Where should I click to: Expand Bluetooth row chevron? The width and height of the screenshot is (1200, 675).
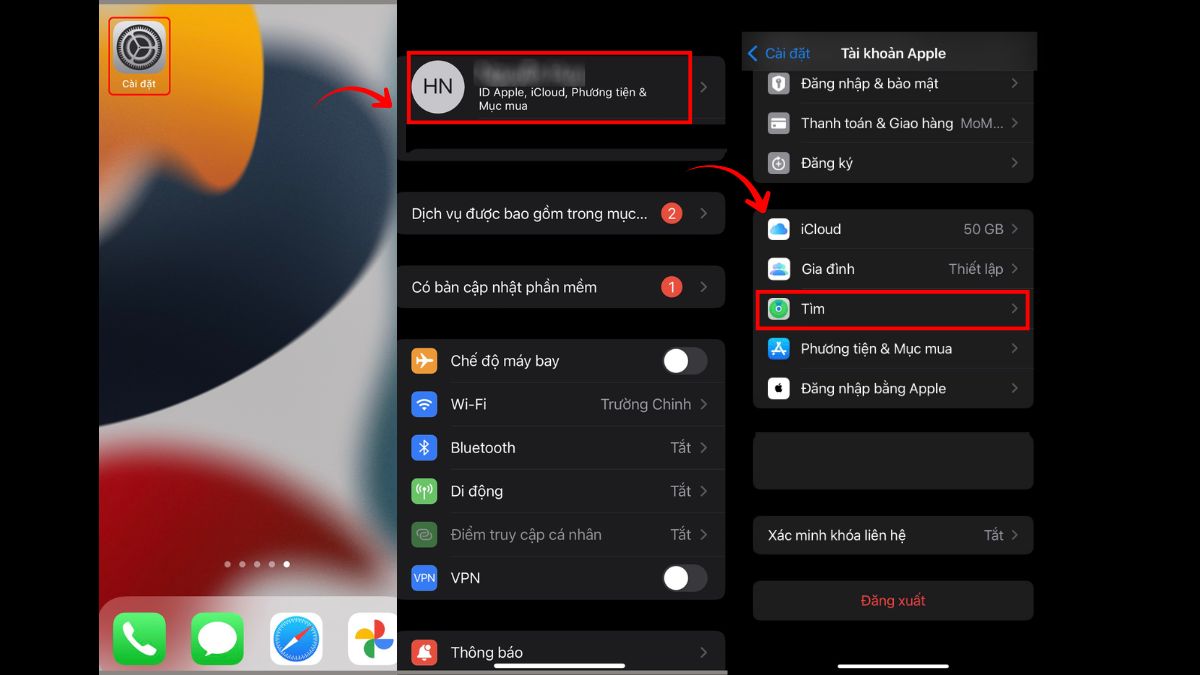click(704, 448)
